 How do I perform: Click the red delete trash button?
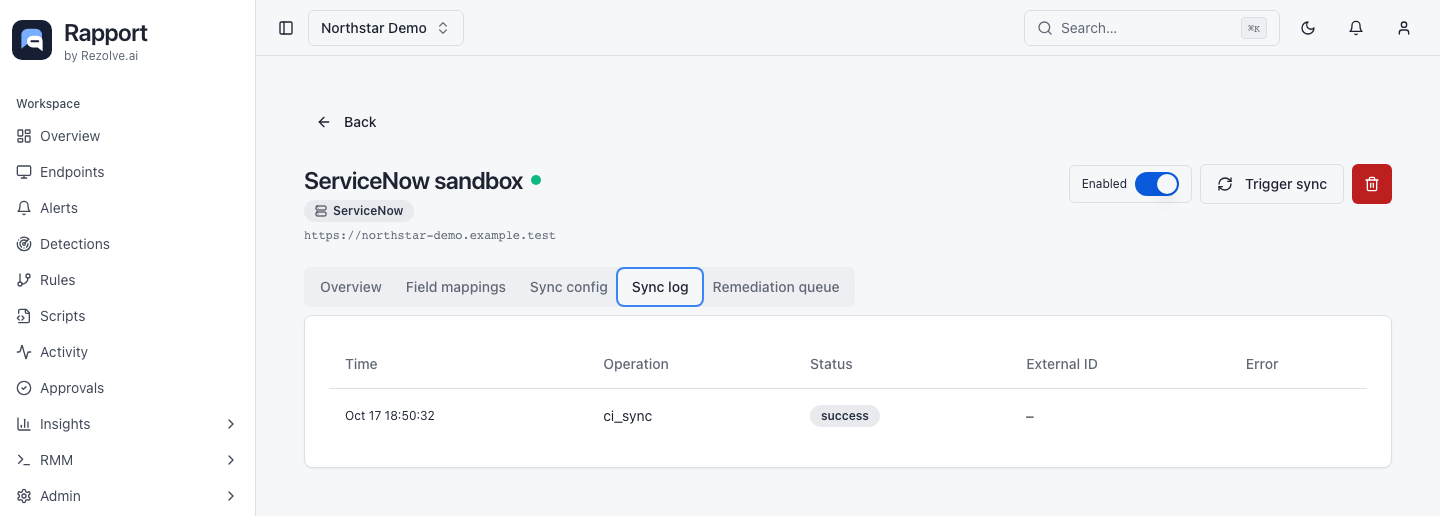pyautogui.click(x=1372, y=184)
